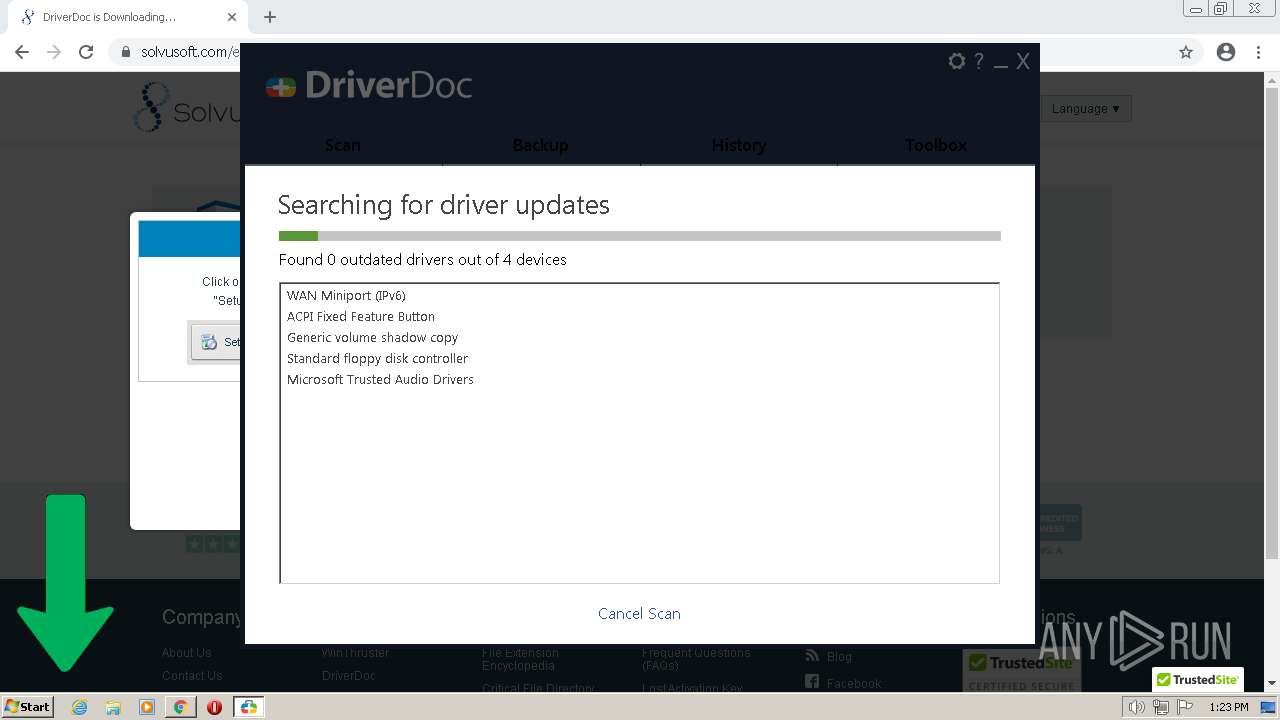
Task: Click network tray icon
Action: (1160, 707)
